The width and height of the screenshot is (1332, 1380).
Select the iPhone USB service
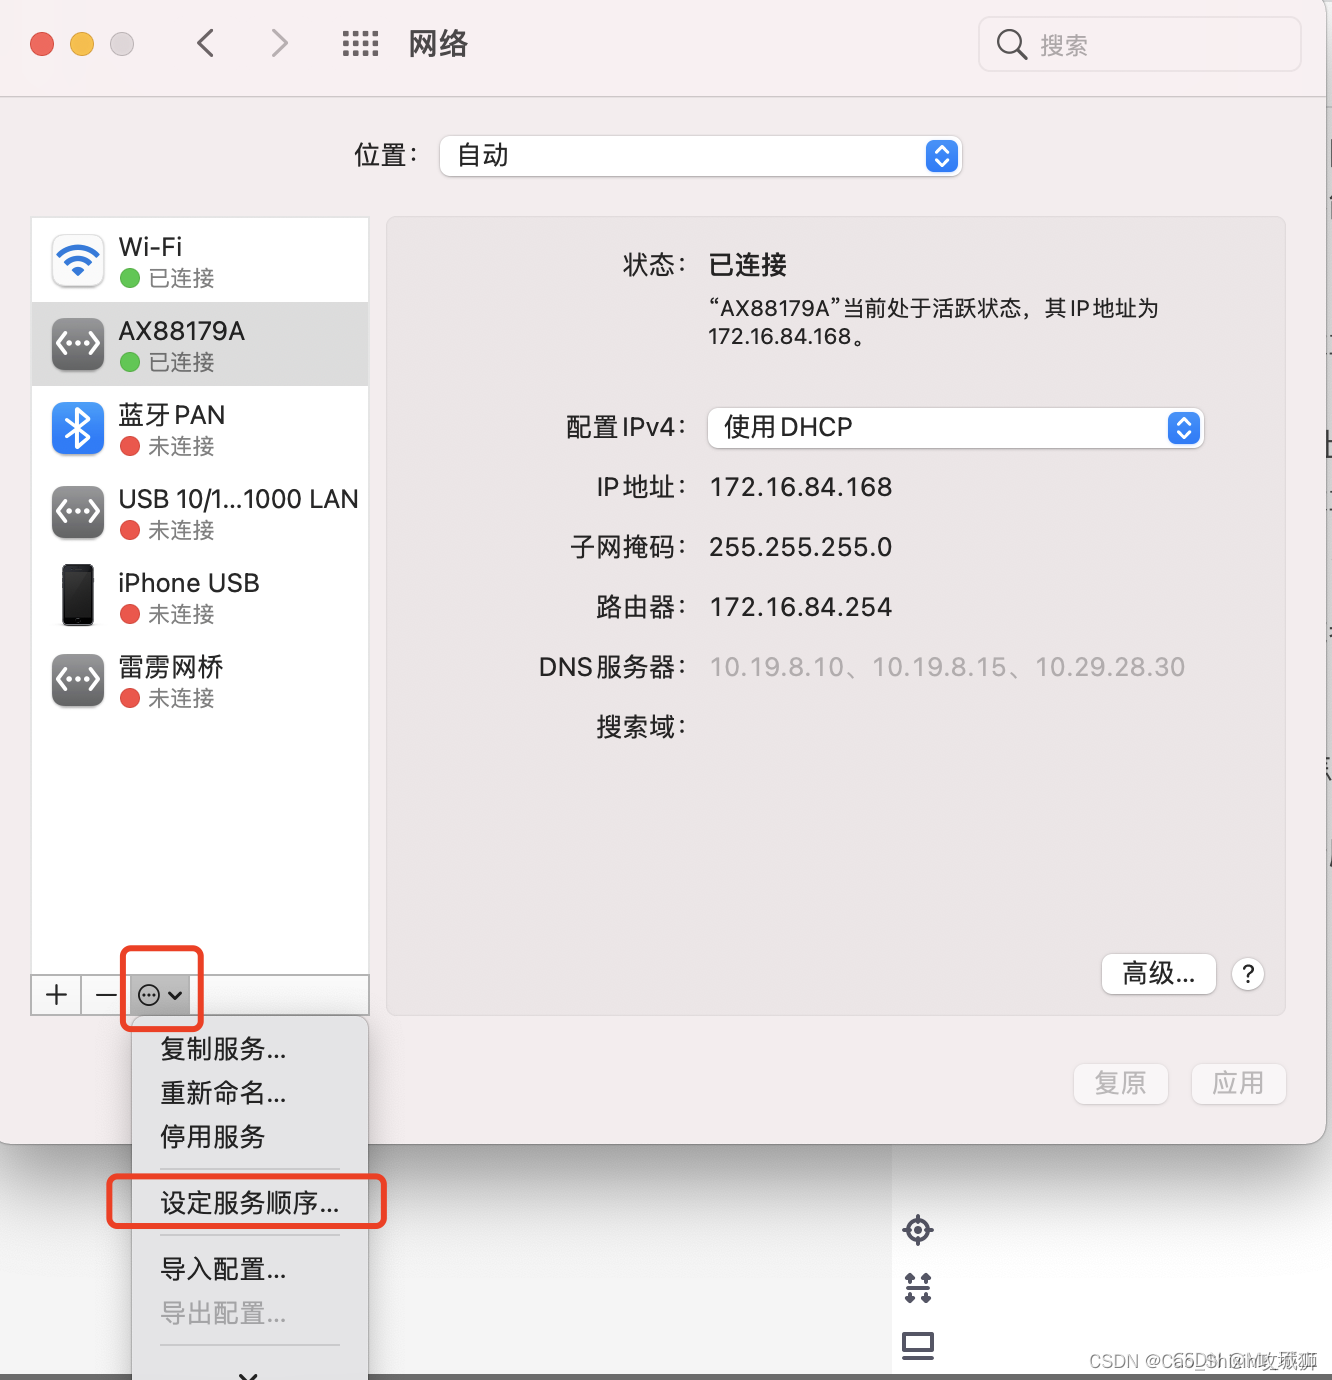pyautogui.click(x=200, y=596)
